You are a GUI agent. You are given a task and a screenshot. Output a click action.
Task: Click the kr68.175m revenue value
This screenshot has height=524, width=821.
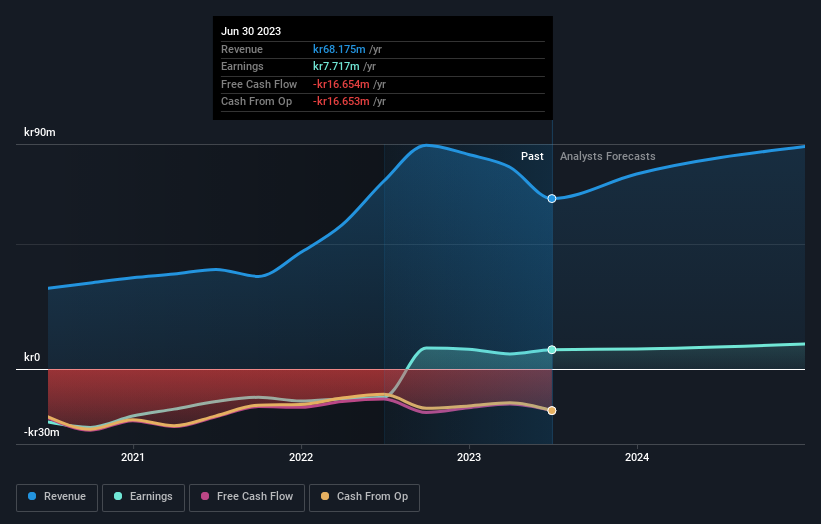coord(339,49)
